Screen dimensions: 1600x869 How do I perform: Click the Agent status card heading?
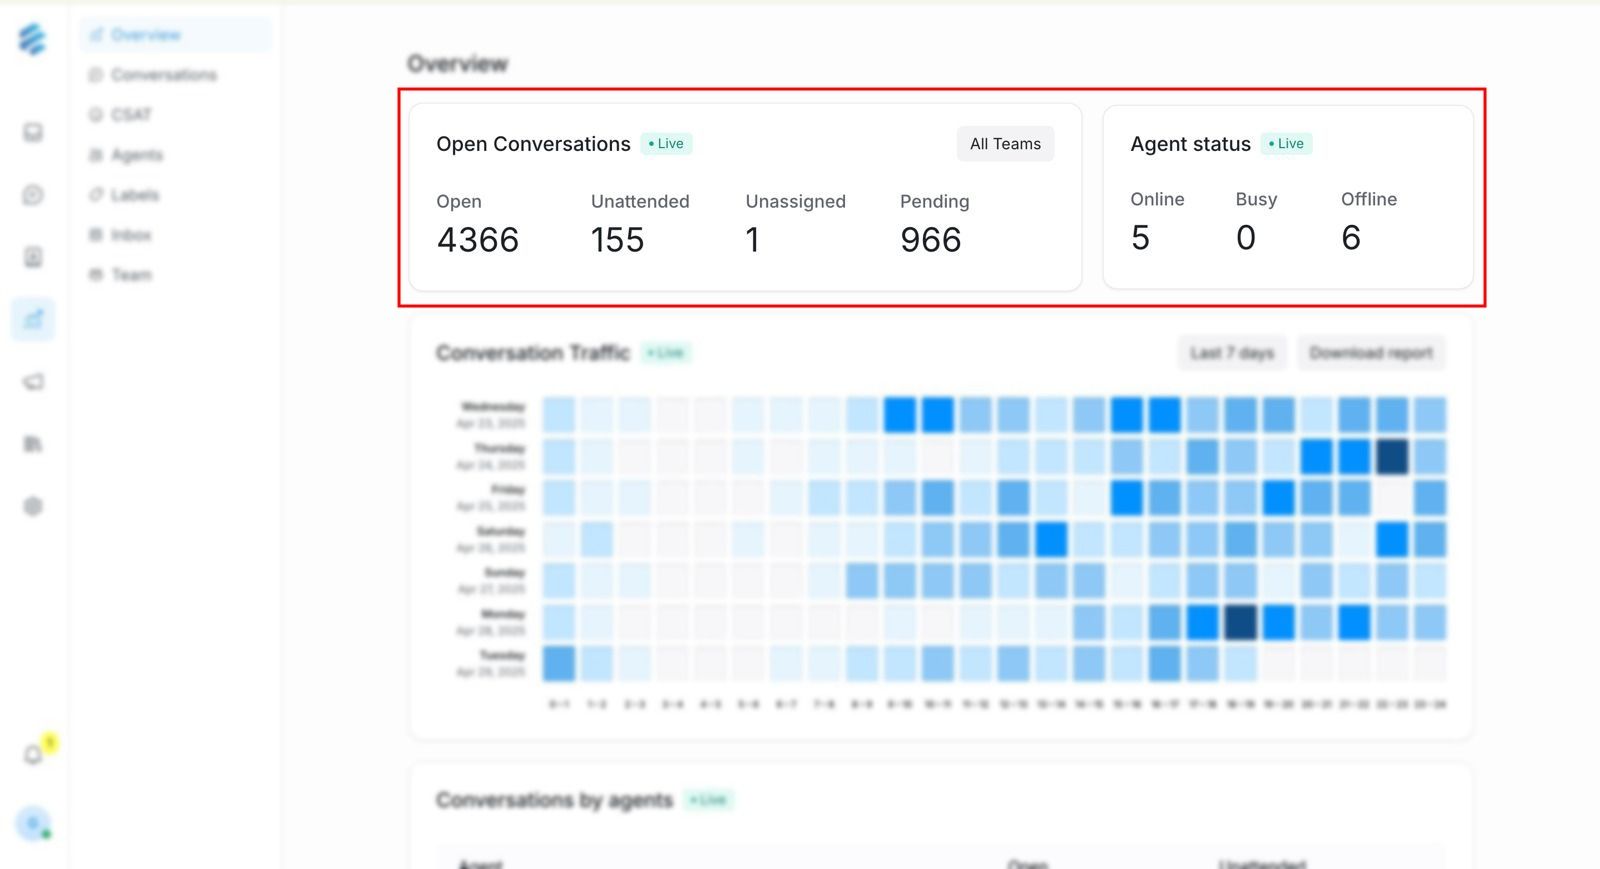[1190, 144]
